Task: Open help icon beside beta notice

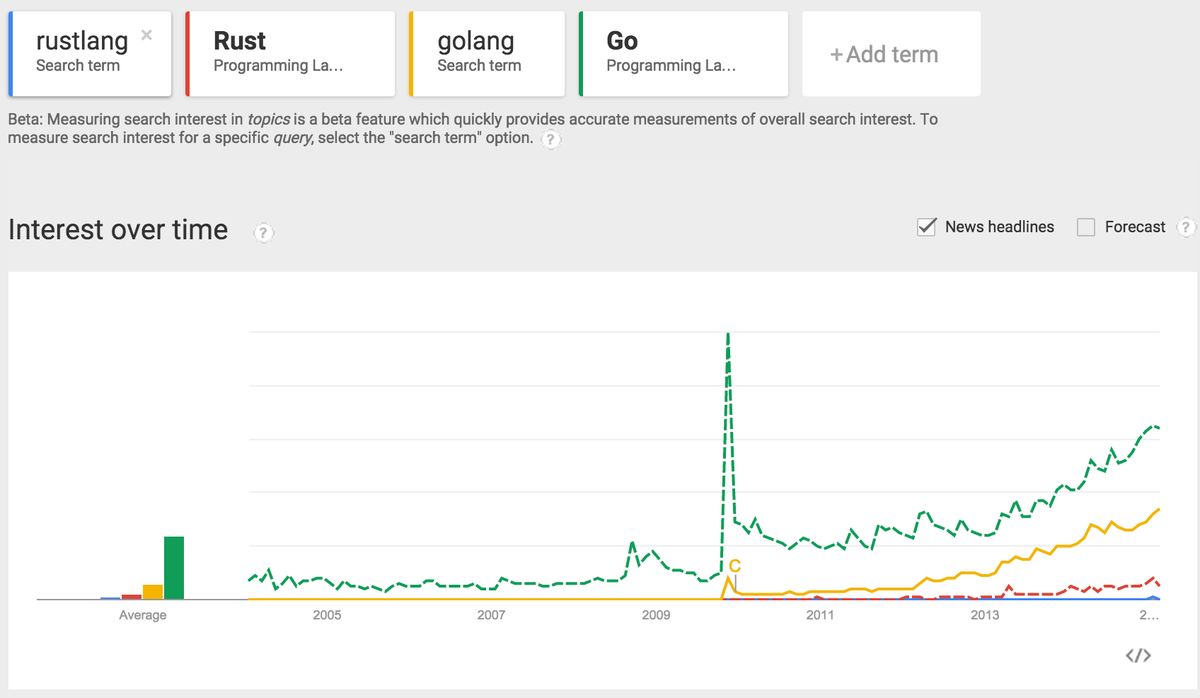Action: click(549, 140)
